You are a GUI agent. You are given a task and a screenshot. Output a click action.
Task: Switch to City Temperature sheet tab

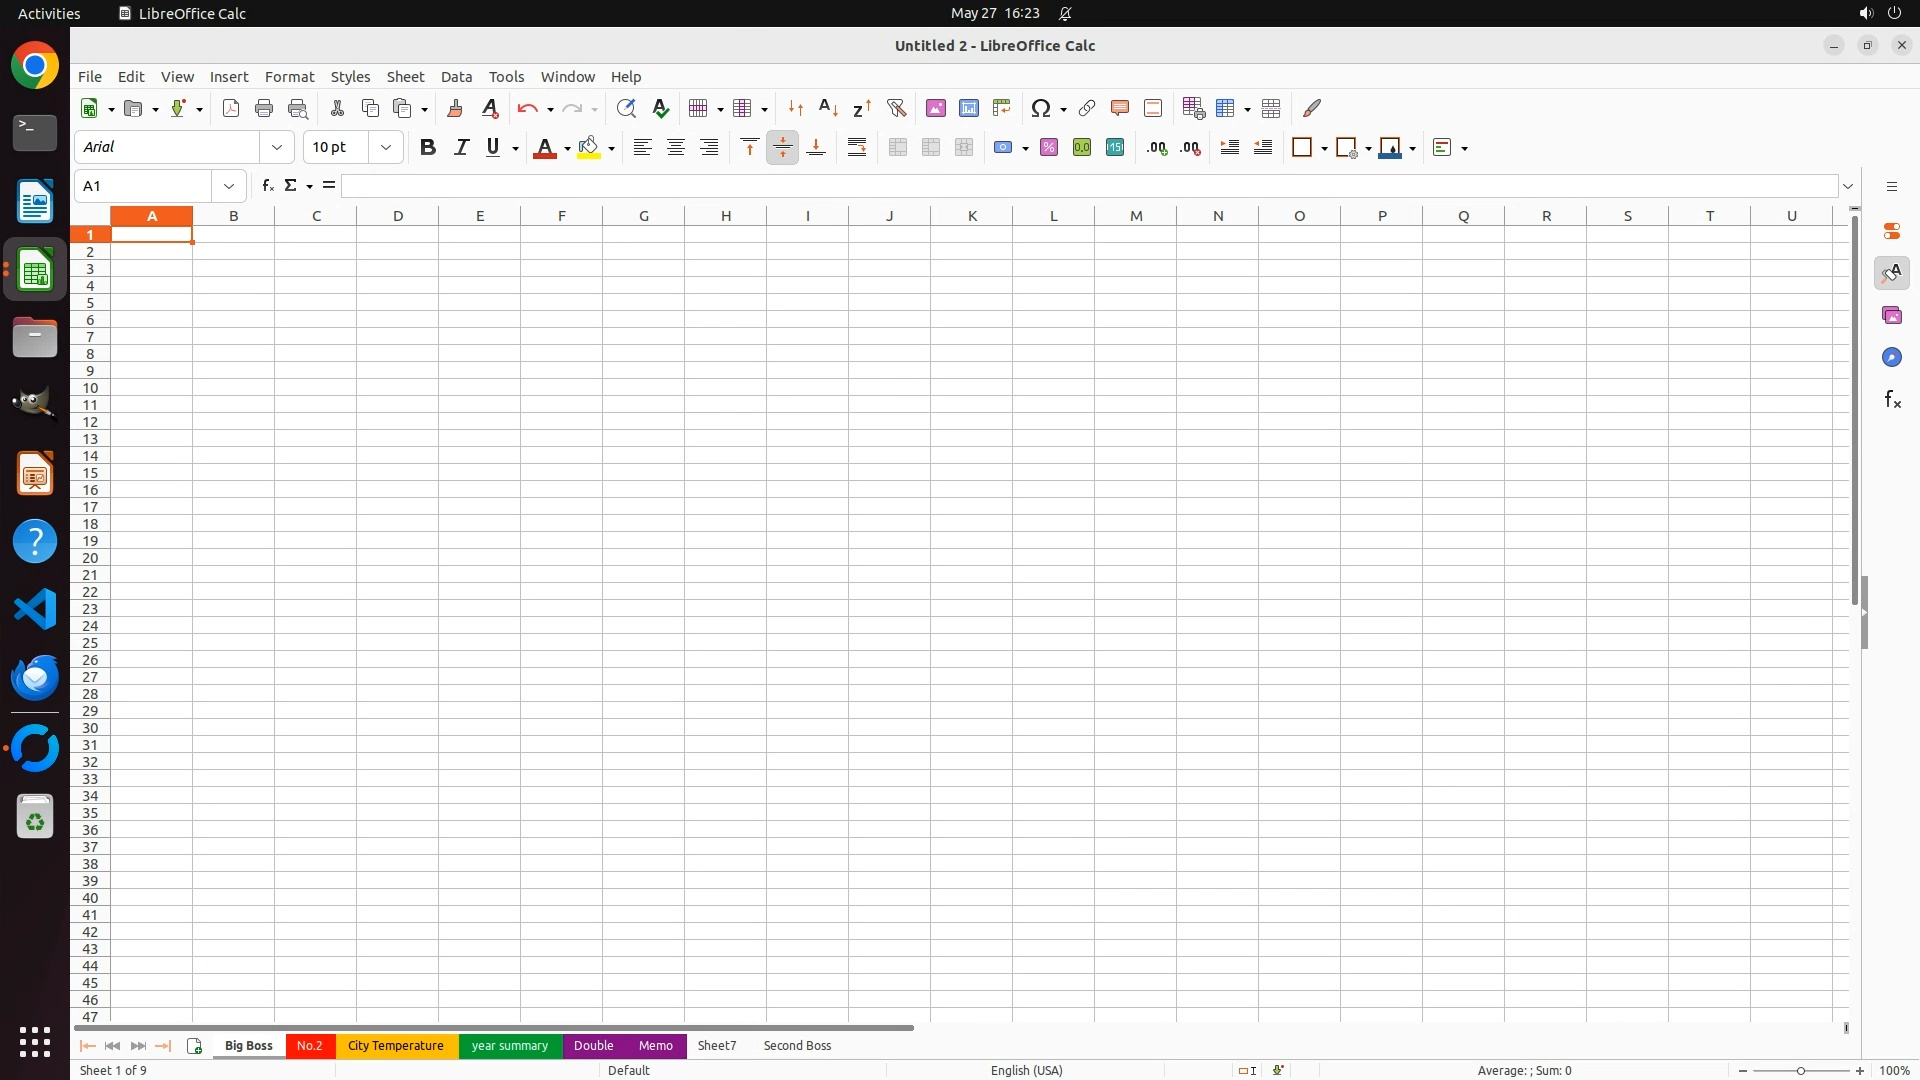pyautogui.click(x=396, y=1046)
